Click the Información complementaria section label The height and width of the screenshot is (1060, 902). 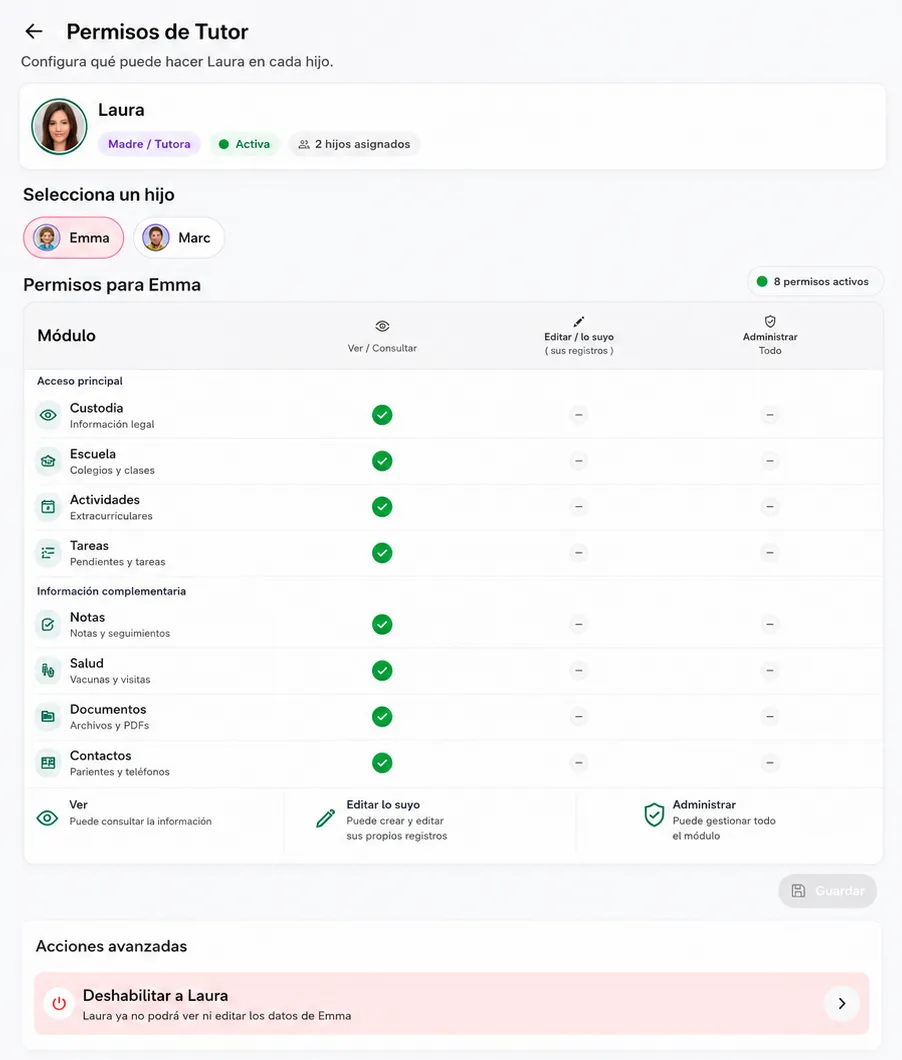click(x=112, y=592)
